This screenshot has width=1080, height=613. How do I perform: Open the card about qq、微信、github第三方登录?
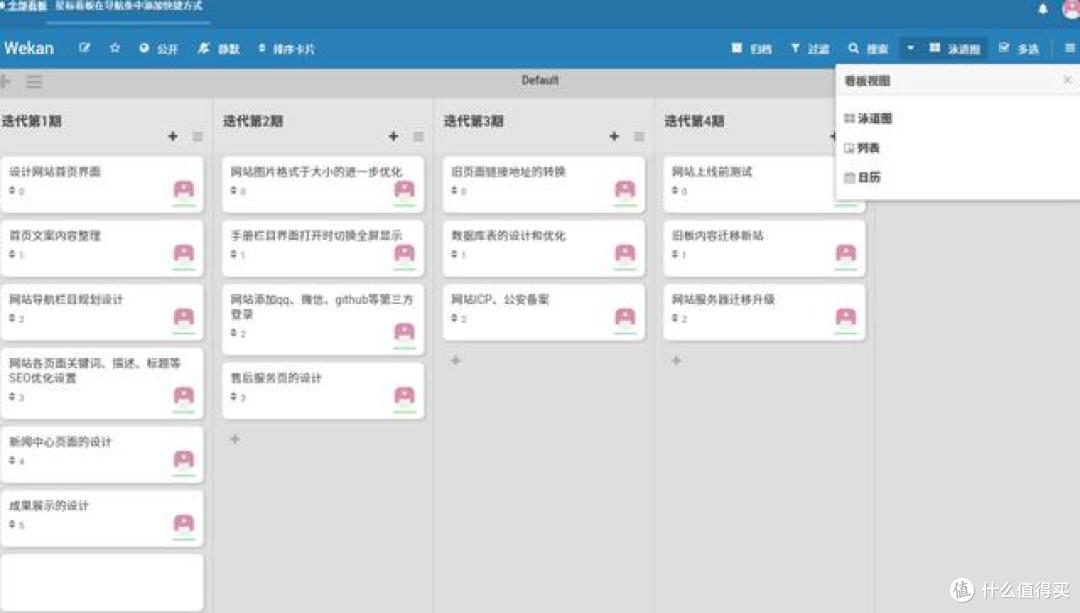pos(323,320)
